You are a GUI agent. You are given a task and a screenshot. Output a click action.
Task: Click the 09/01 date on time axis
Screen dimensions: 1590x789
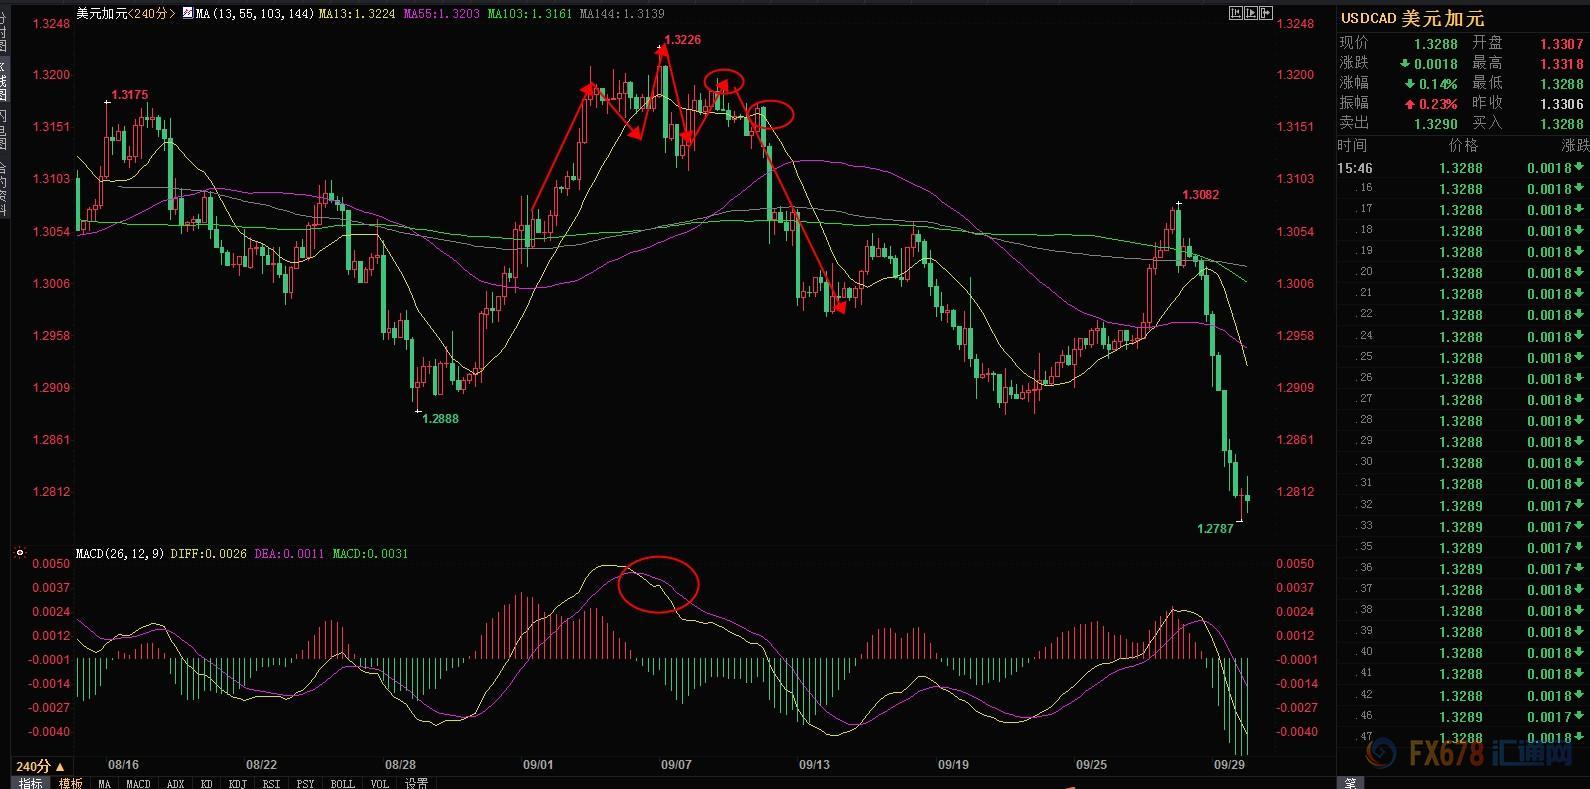click(538, 765)
